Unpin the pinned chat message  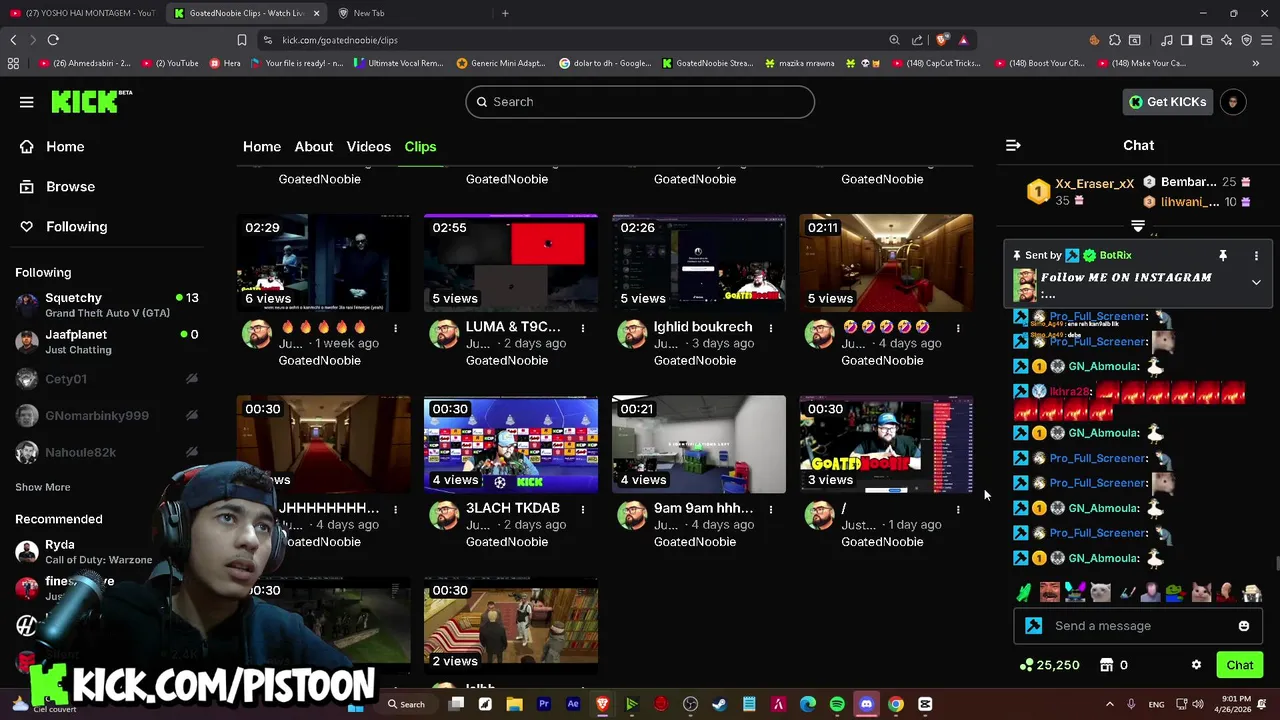pyautogui.click(x=1222, y=256)
